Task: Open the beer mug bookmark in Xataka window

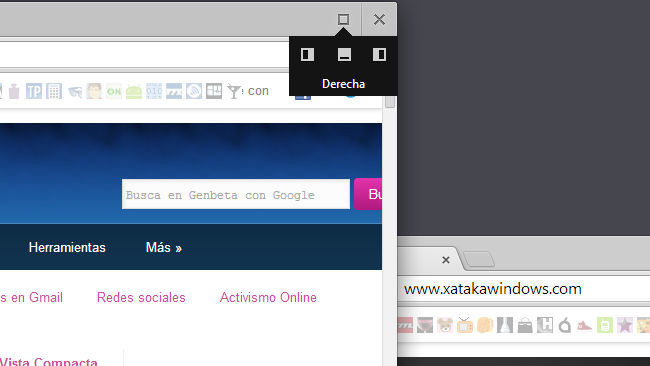Action: (485, 325)
